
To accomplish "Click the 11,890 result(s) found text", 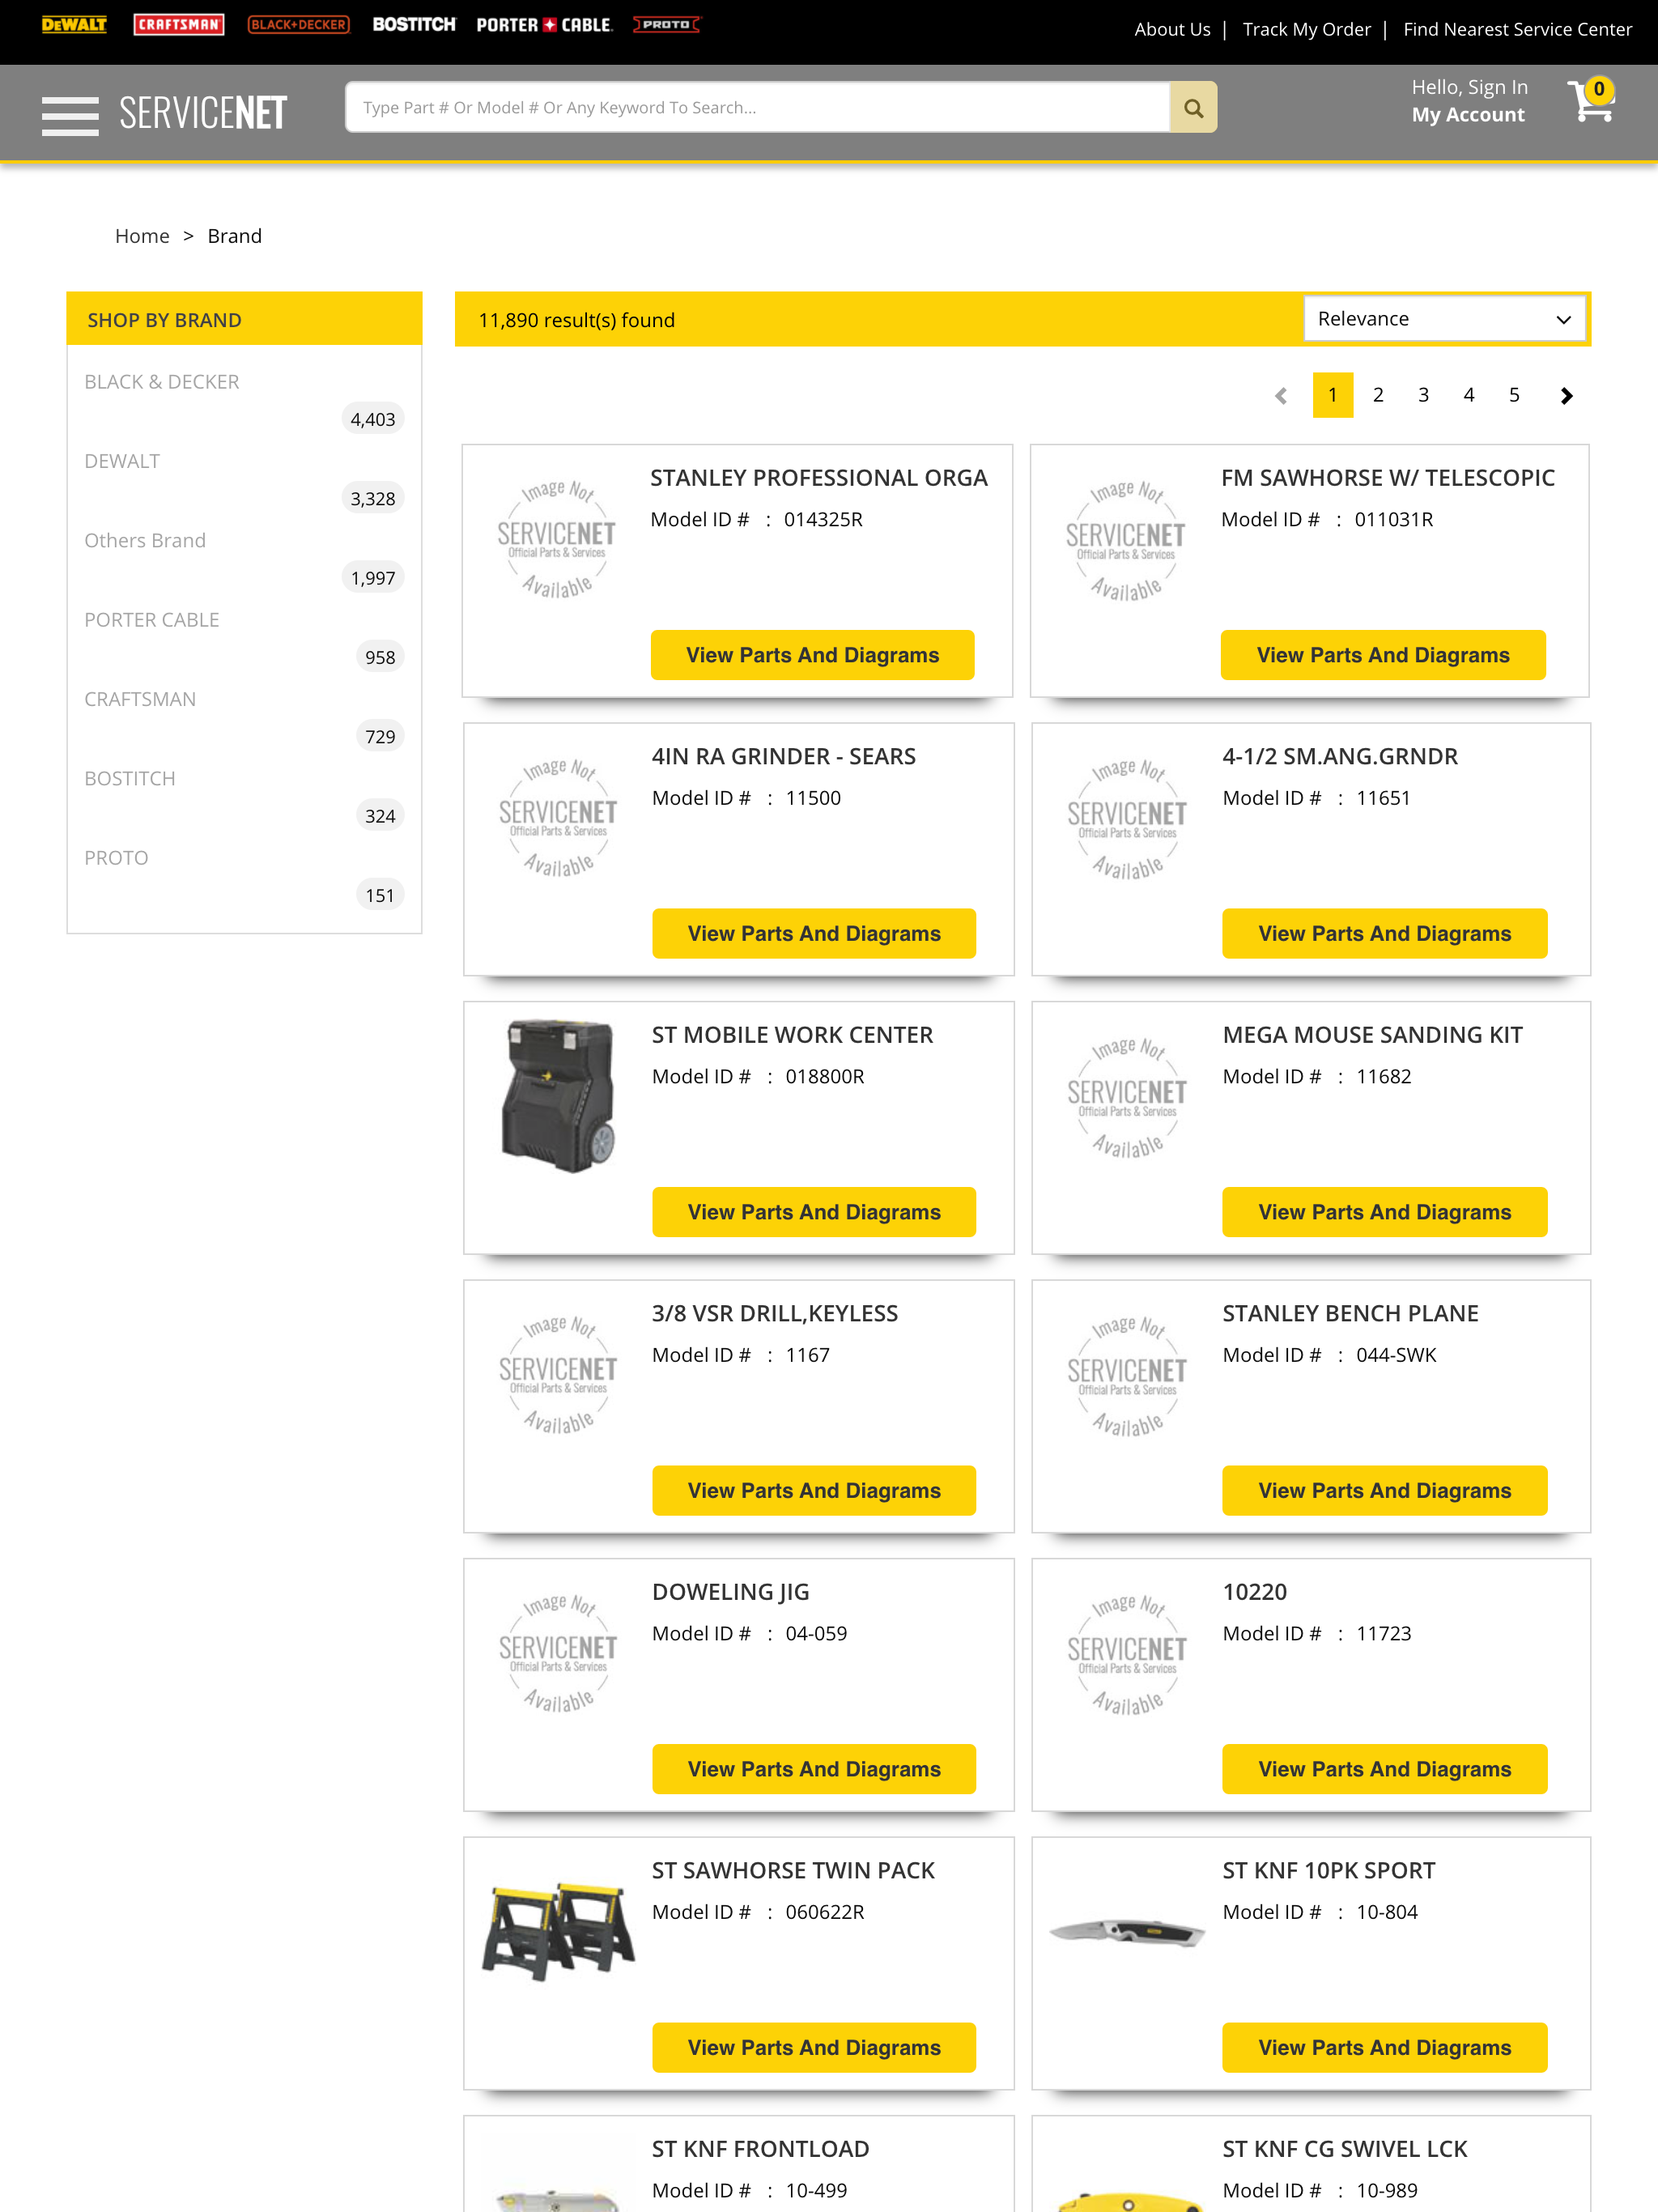I will click(577, 320).
